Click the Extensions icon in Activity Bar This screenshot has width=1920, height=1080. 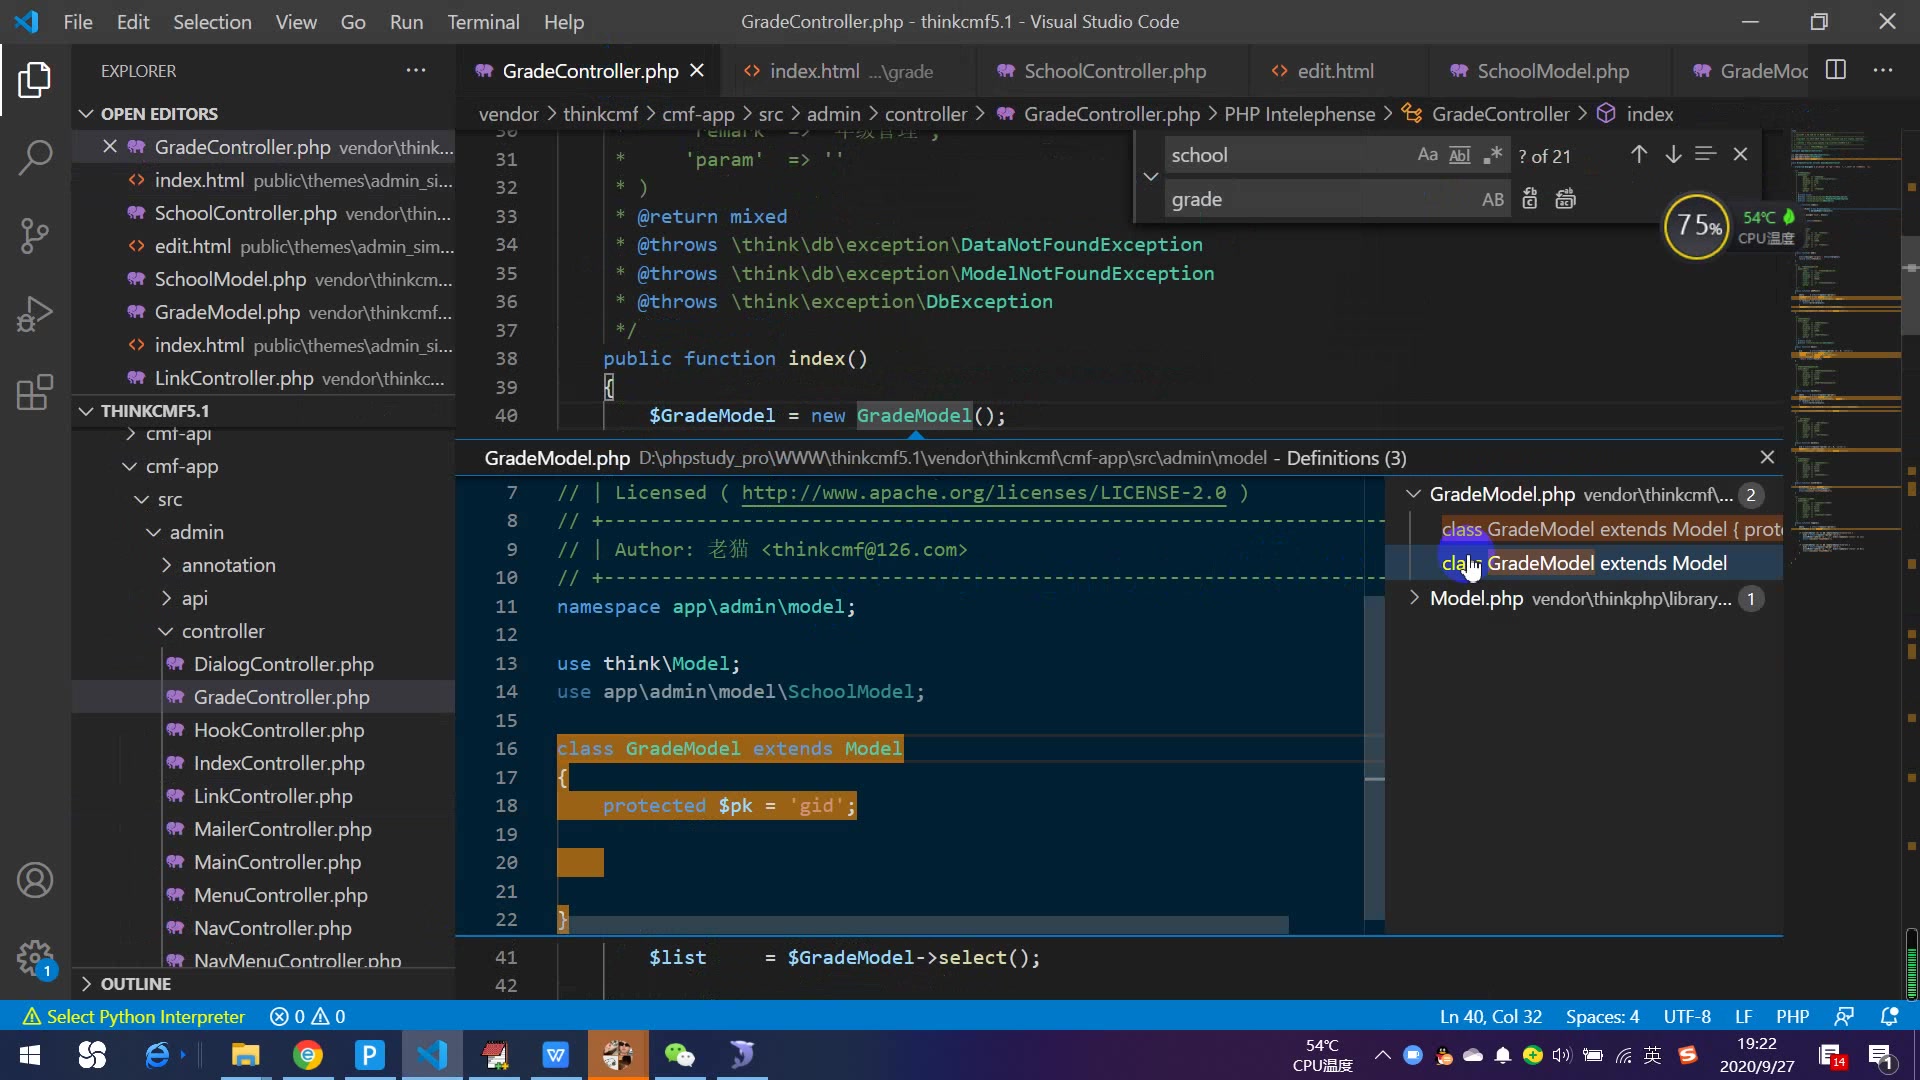36,392
